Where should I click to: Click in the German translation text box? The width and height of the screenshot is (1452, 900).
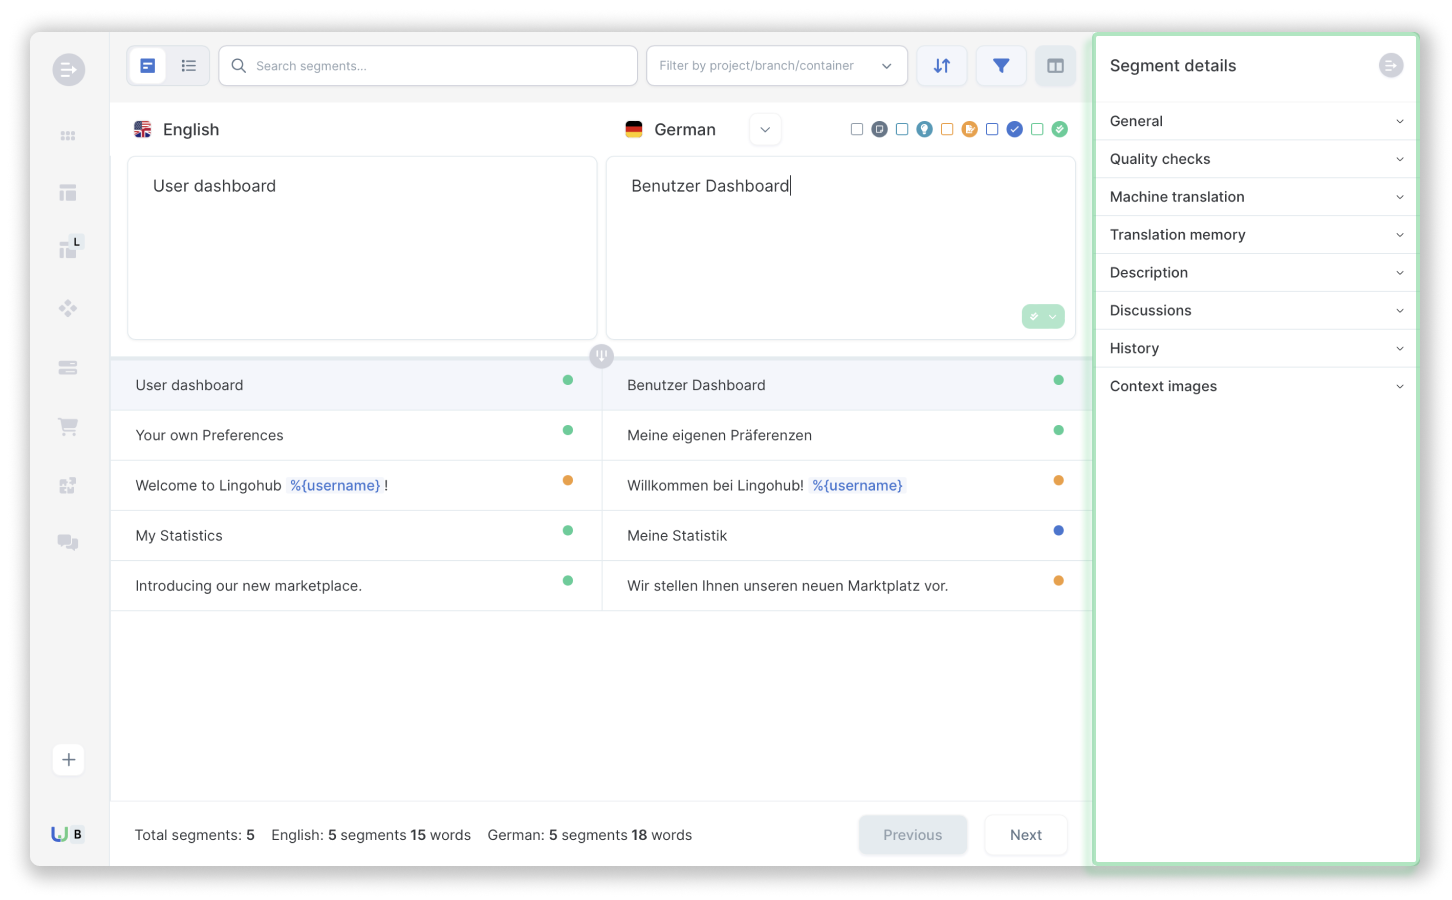point(841,248)
